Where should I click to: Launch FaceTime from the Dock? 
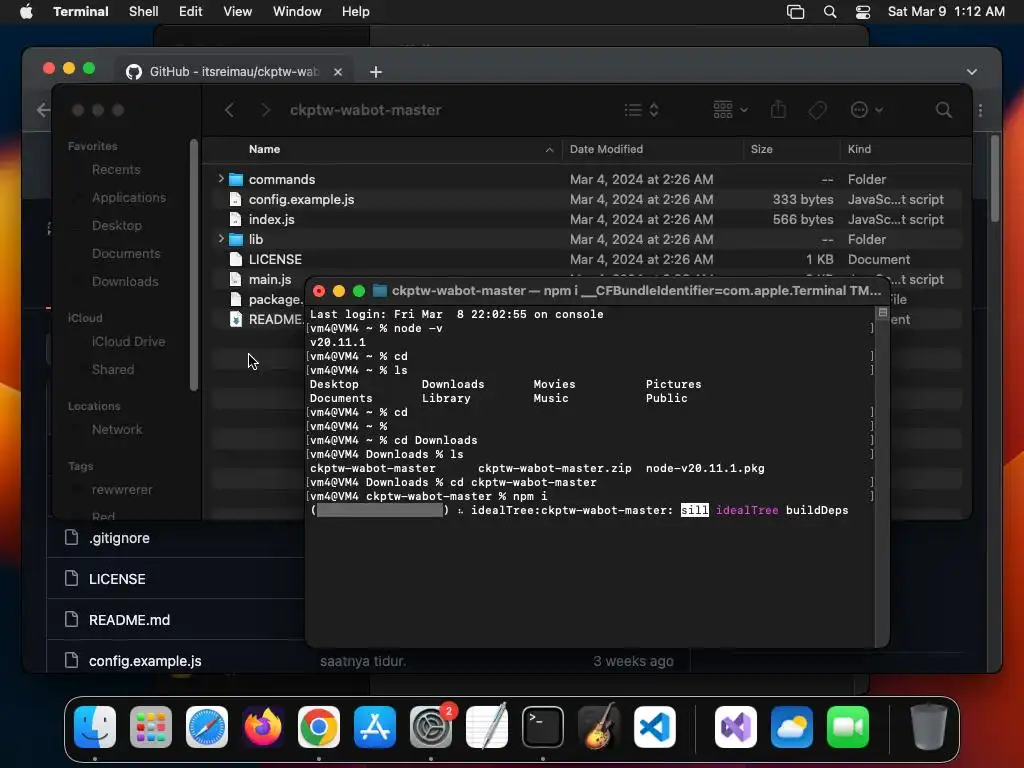(x=848, y=727)
